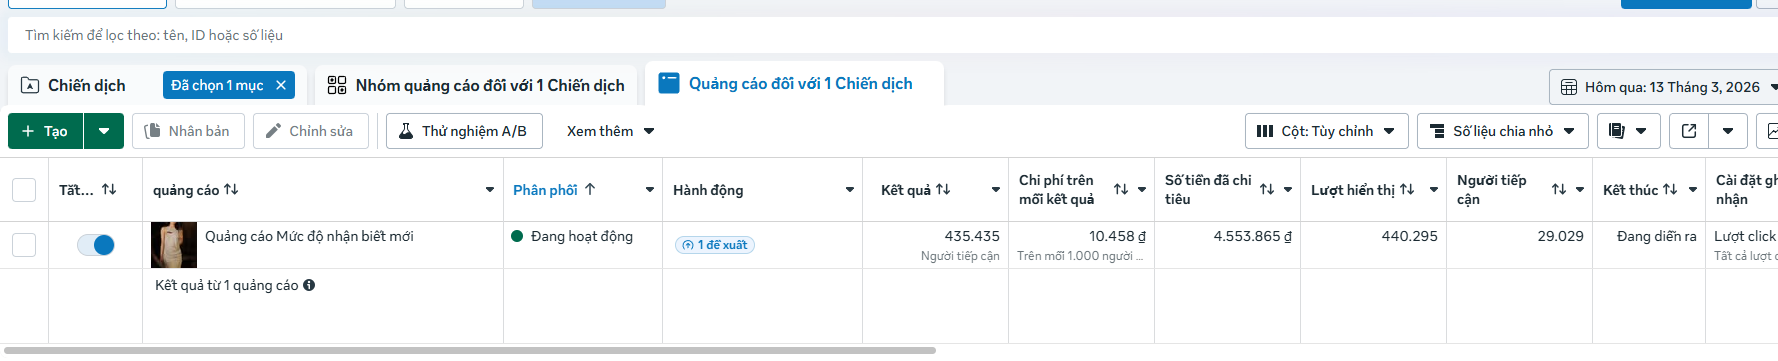The height and width of the screenshot is (361, 1778).
Task: Open the reports icon dropdown button
Action: pyautogui.click(x=1628, y=131)
